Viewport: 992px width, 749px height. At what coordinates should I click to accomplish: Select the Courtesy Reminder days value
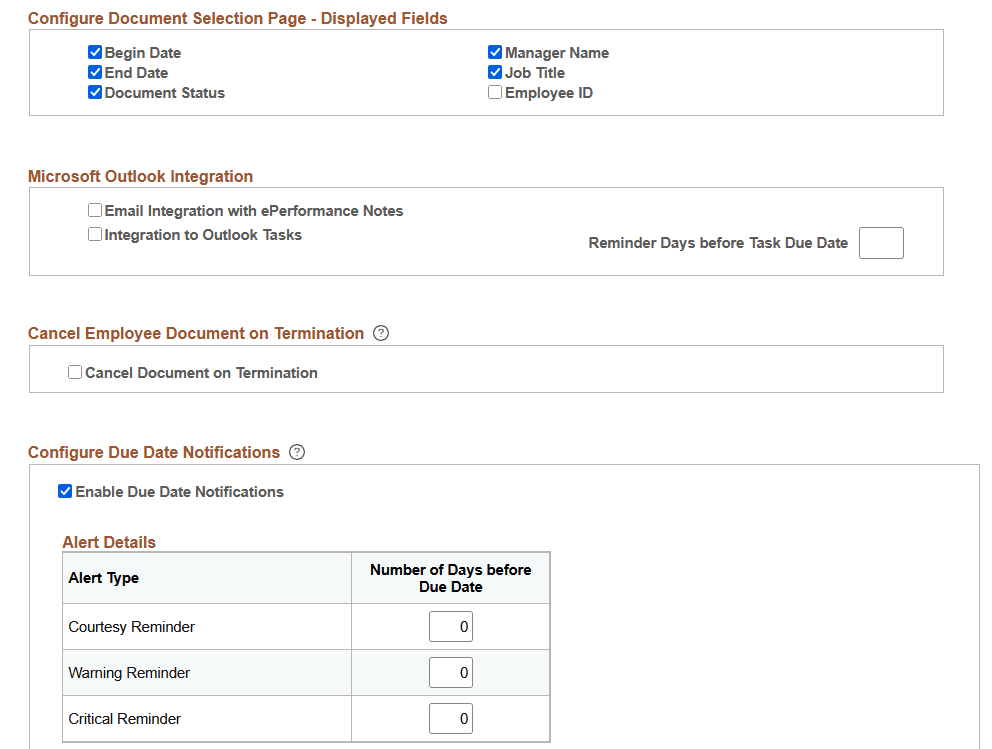coord(450,626)
